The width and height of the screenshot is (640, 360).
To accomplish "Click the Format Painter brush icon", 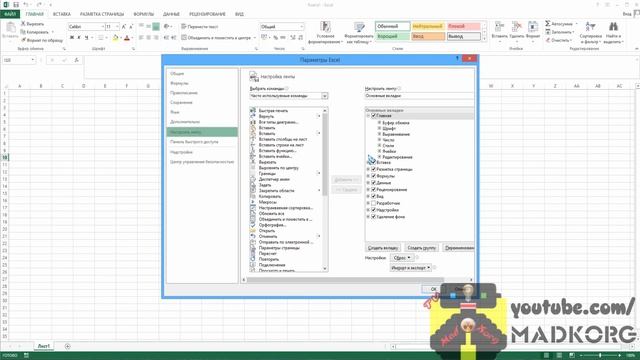I will [23, 40].
